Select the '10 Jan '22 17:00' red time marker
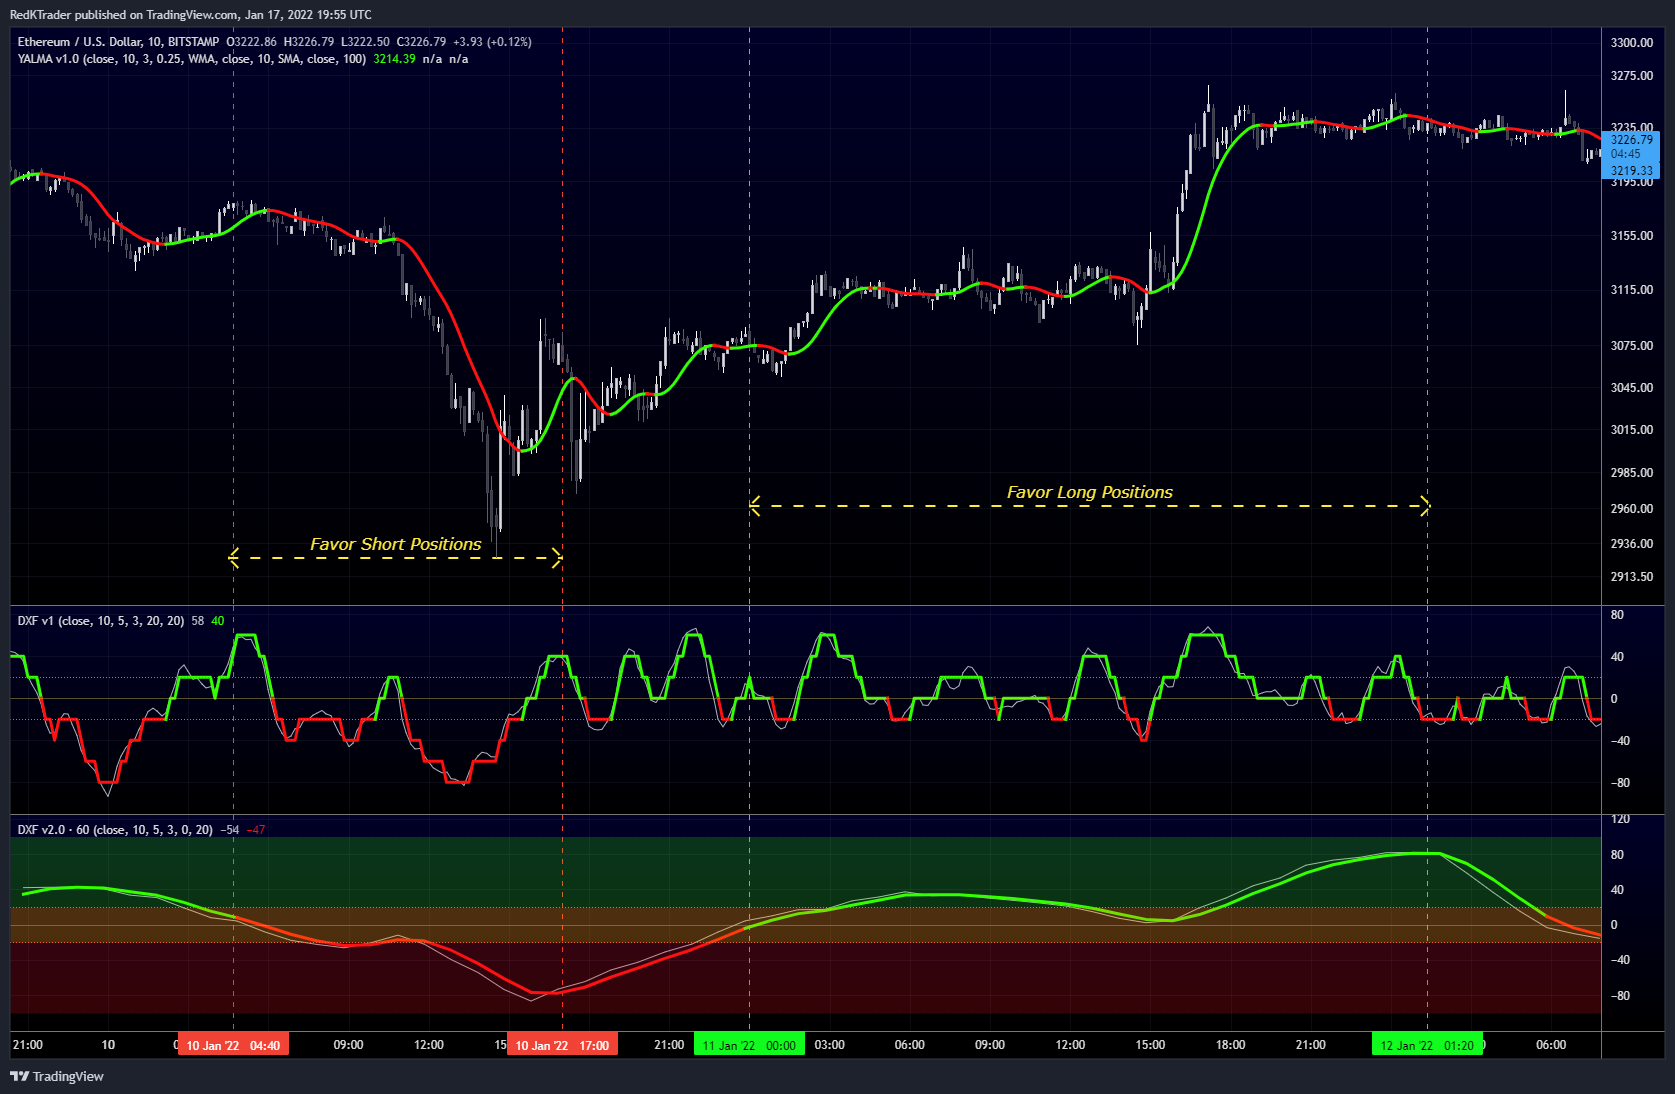Screen dimensions: 1675x1094 point(562,1045)
